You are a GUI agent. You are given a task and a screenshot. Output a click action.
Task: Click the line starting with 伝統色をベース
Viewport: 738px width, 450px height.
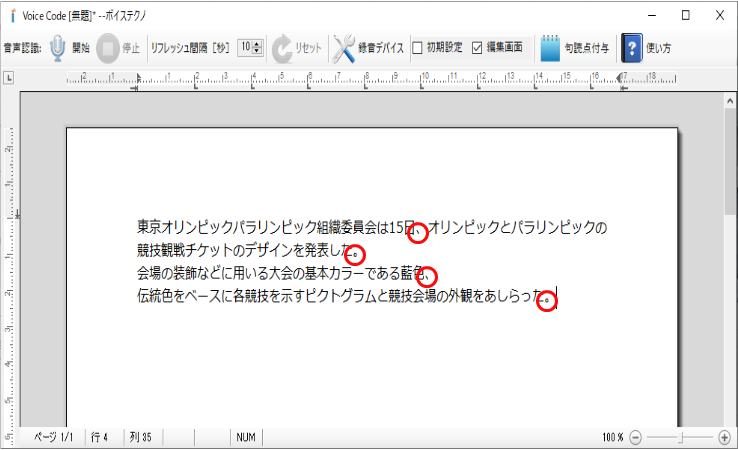344,296
